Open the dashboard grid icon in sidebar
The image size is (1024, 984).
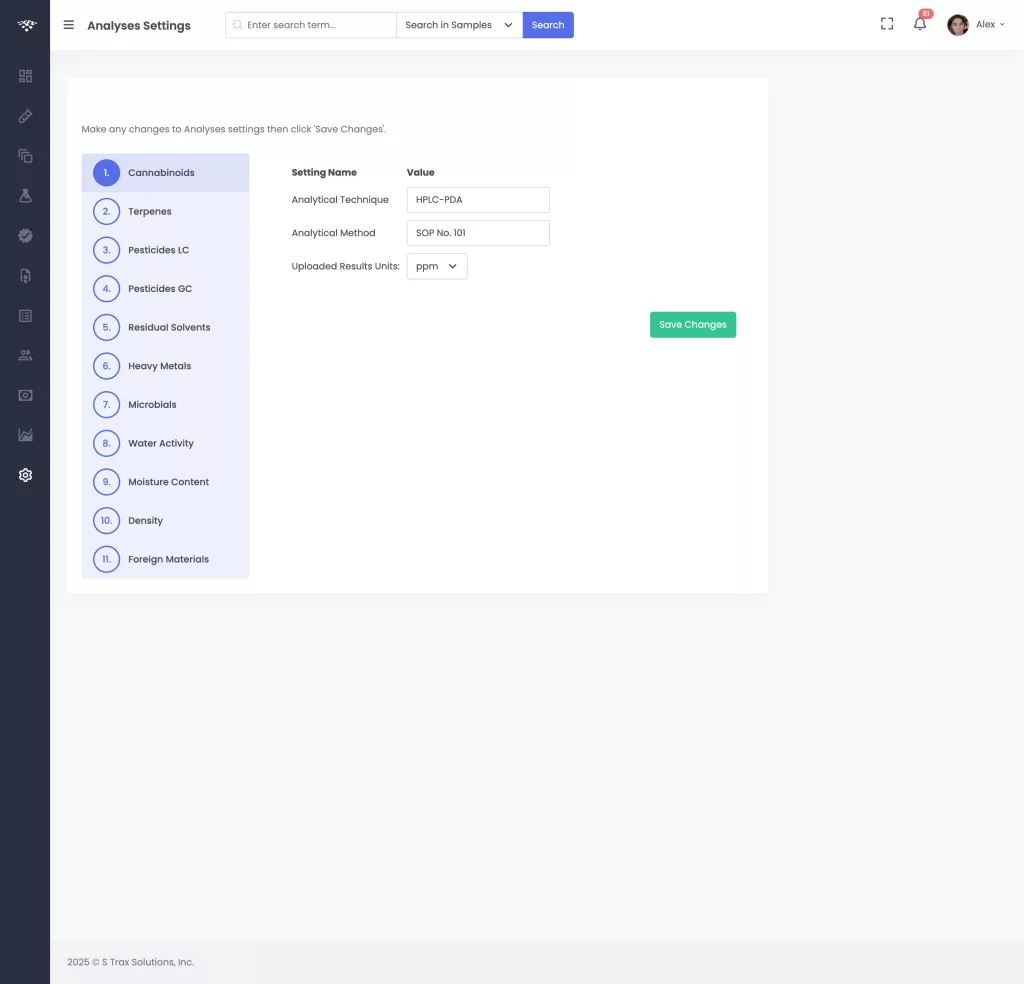[x=25, y=76]
